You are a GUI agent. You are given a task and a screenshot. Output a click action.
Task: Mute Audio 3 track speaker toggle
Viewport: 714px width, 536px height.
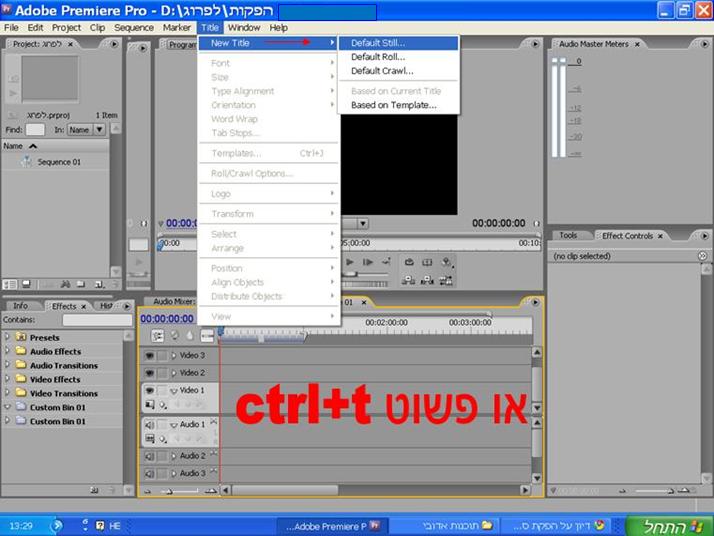149,474
